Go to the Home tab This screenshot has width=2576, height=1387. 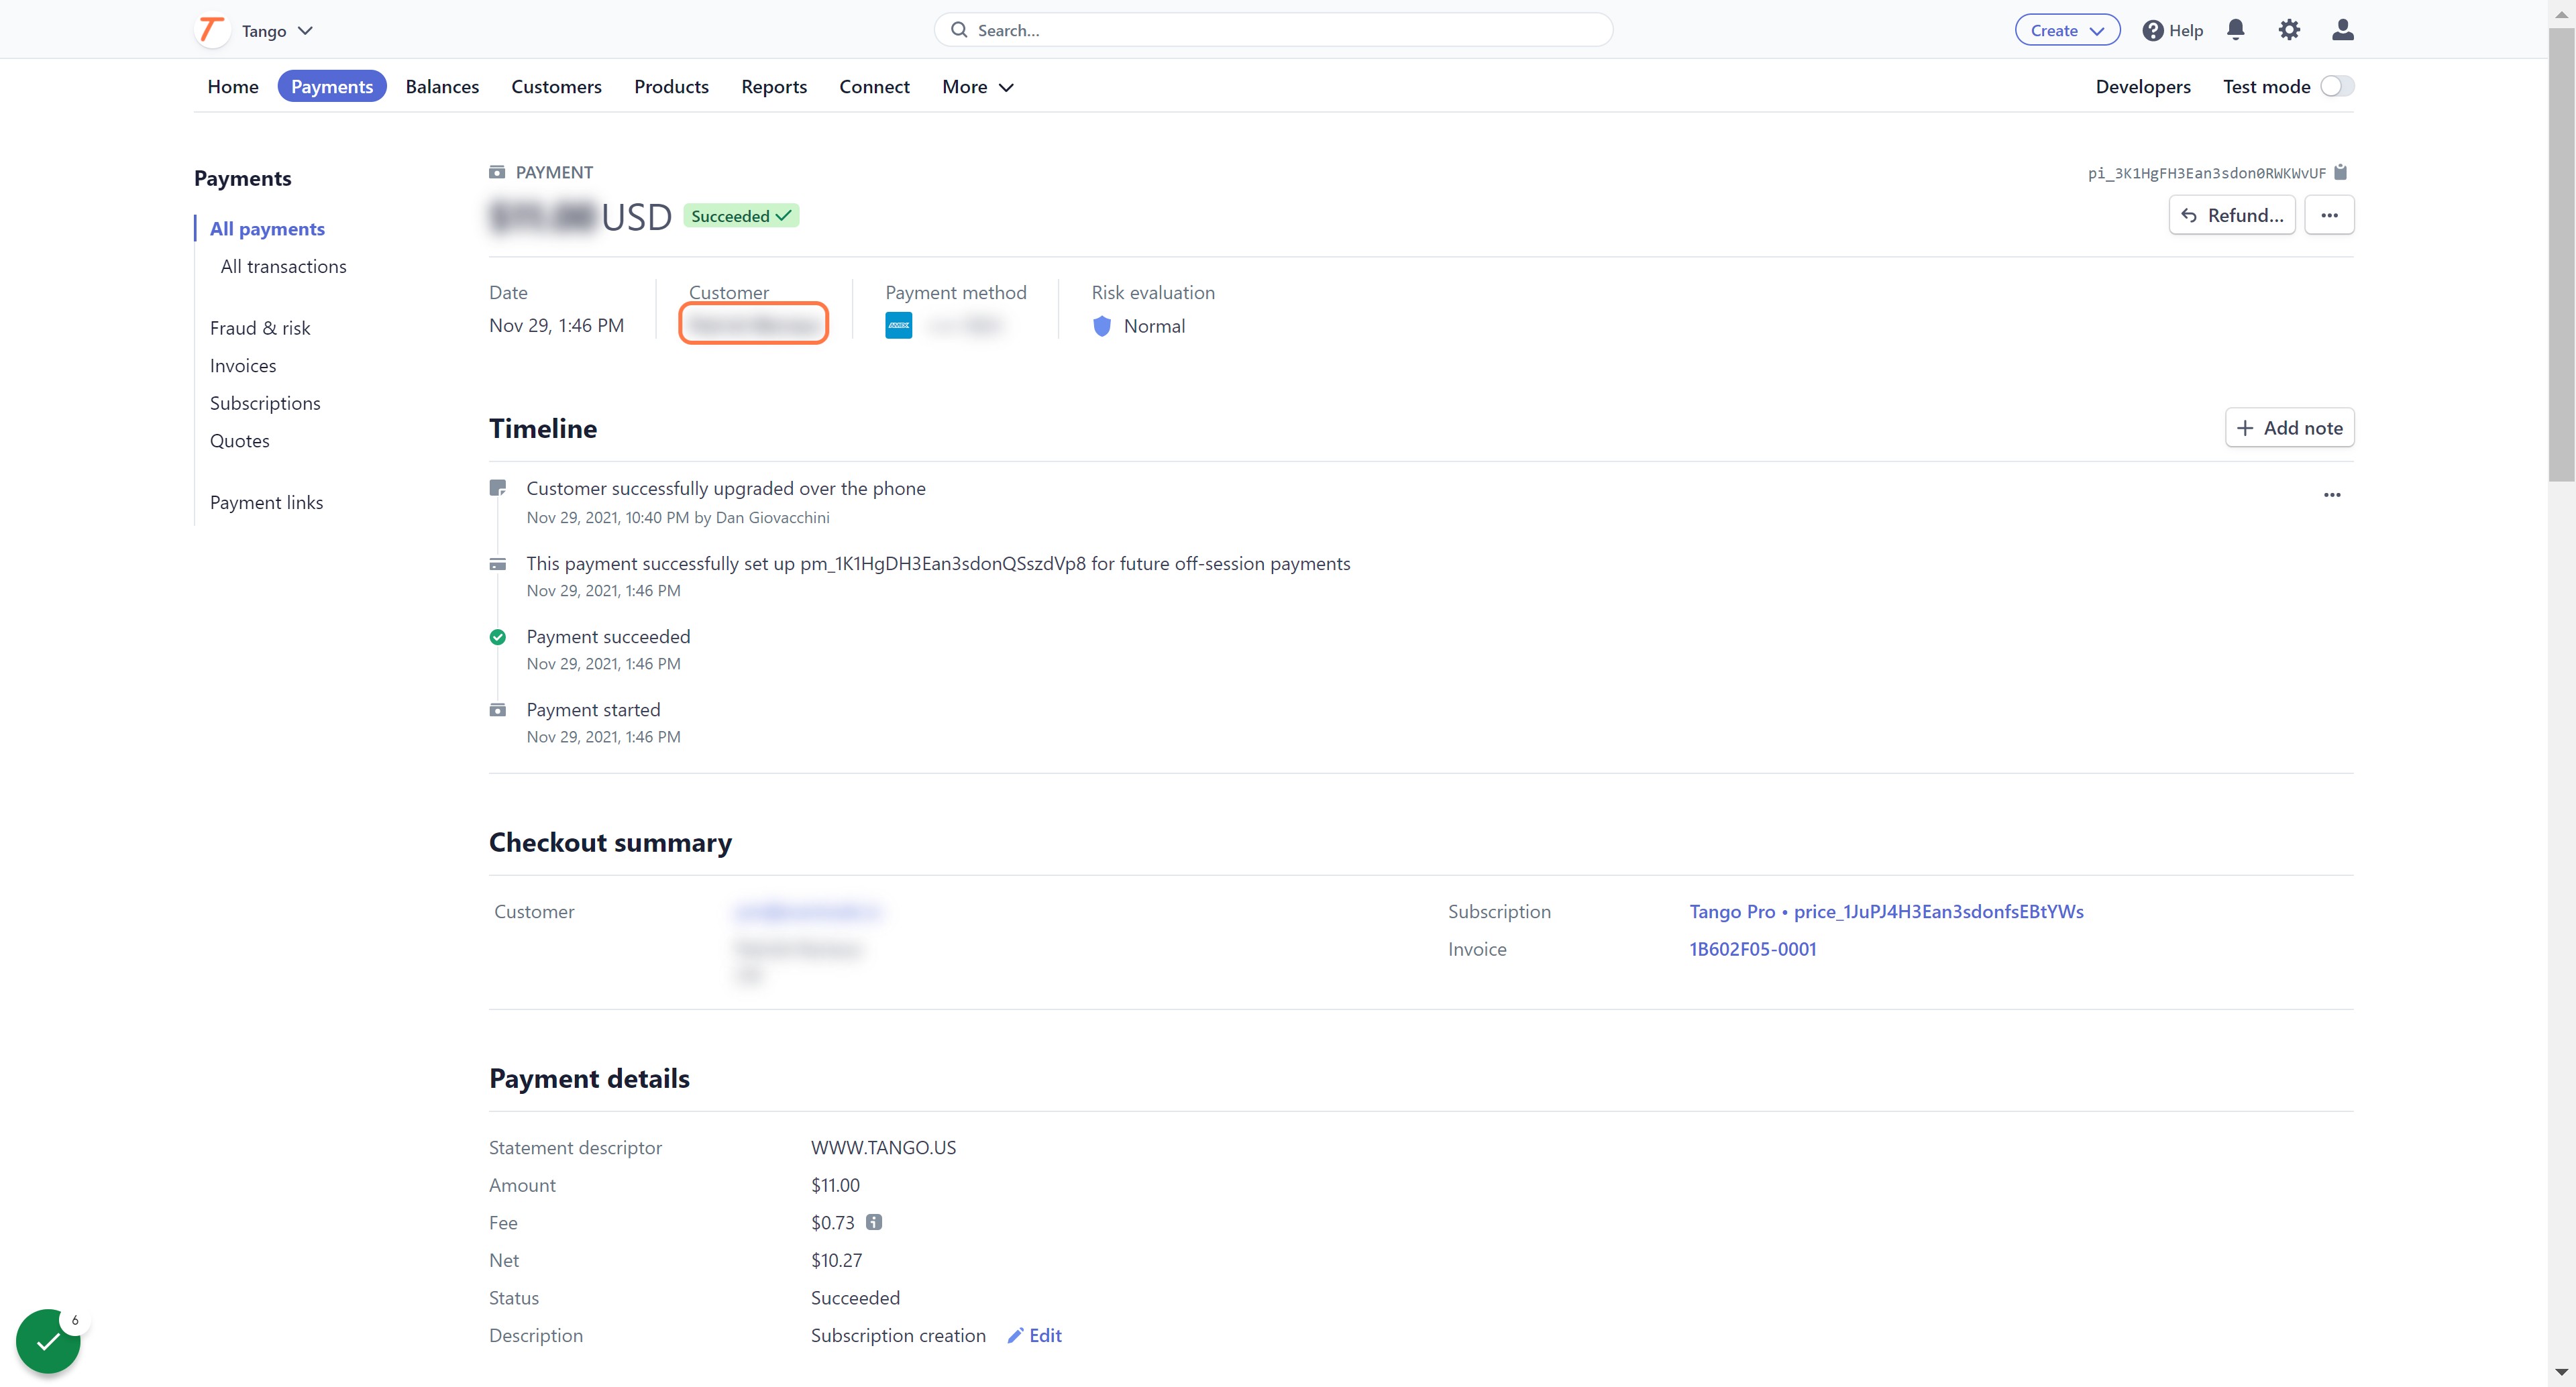(x=233, y=87)
